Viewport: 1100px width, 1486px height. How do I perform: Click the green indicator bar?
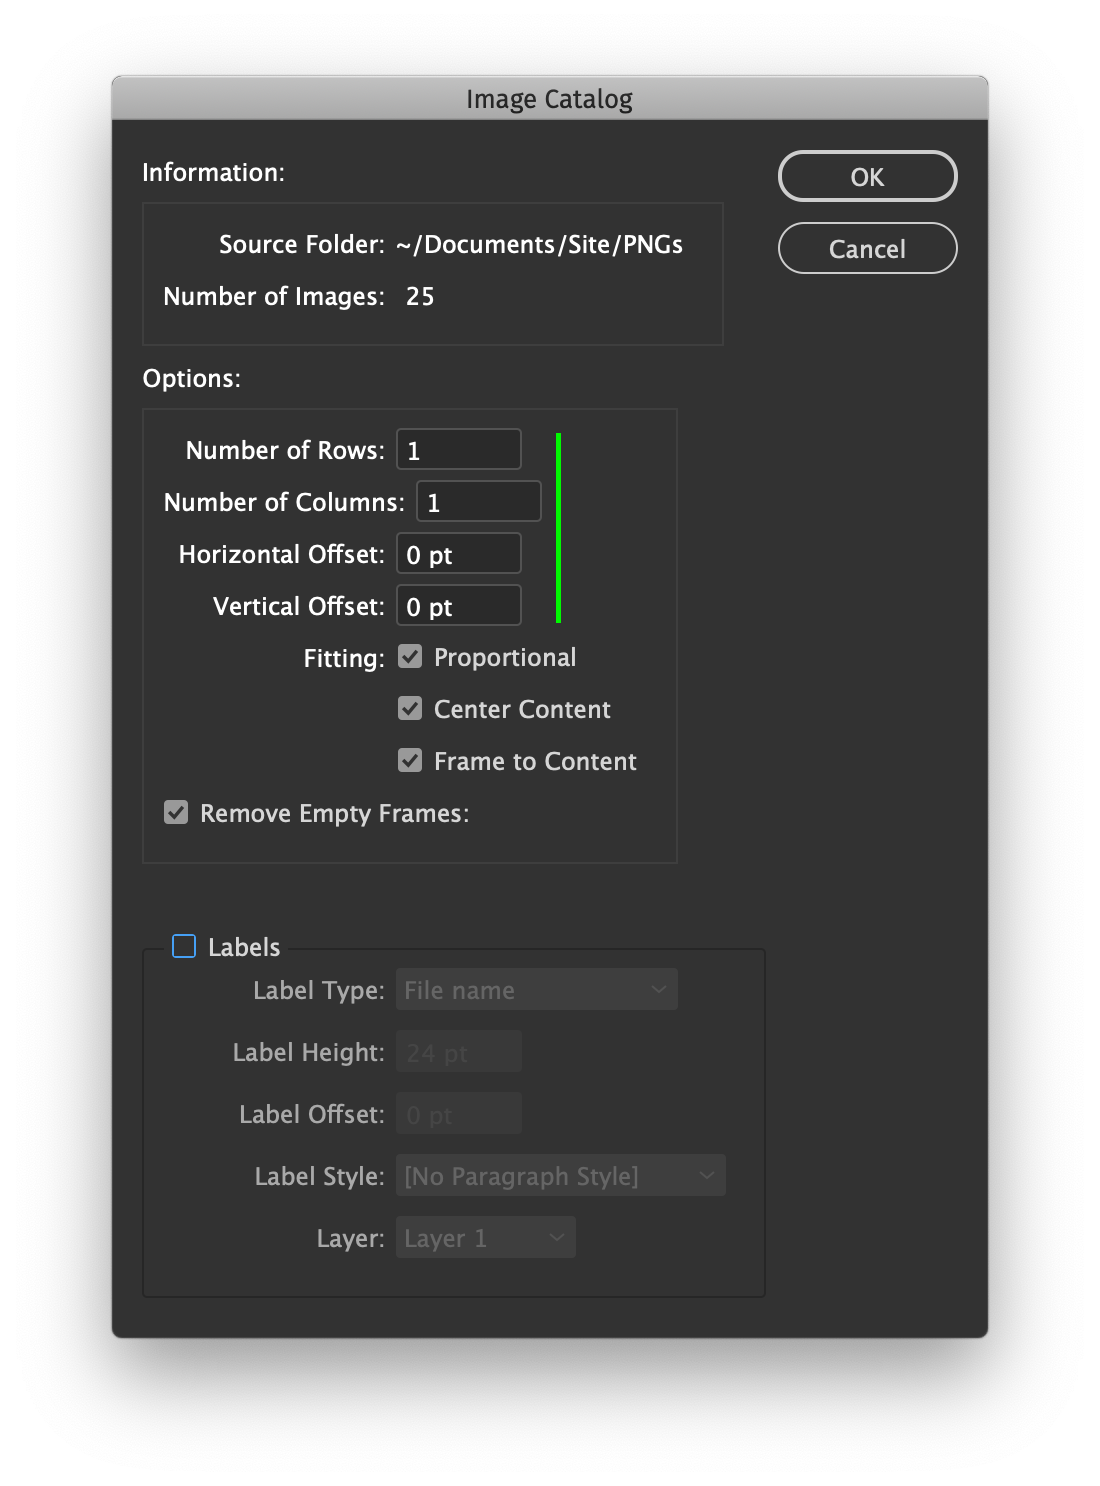point(558,525)
